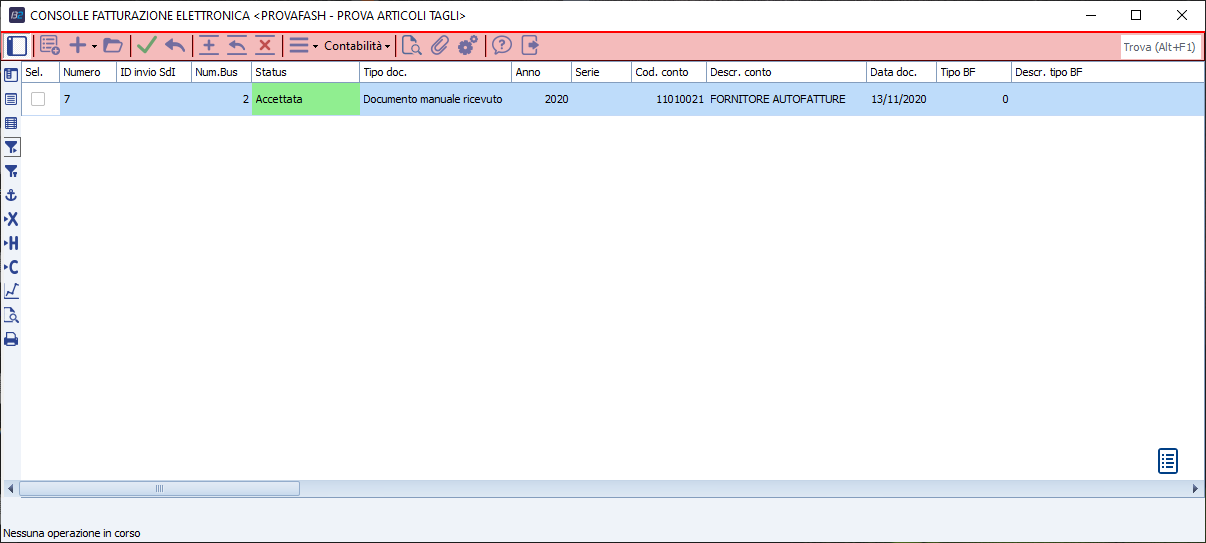Click the new document list icon
The width and height of the screenshot is (1206, 543).
point(50,45)
